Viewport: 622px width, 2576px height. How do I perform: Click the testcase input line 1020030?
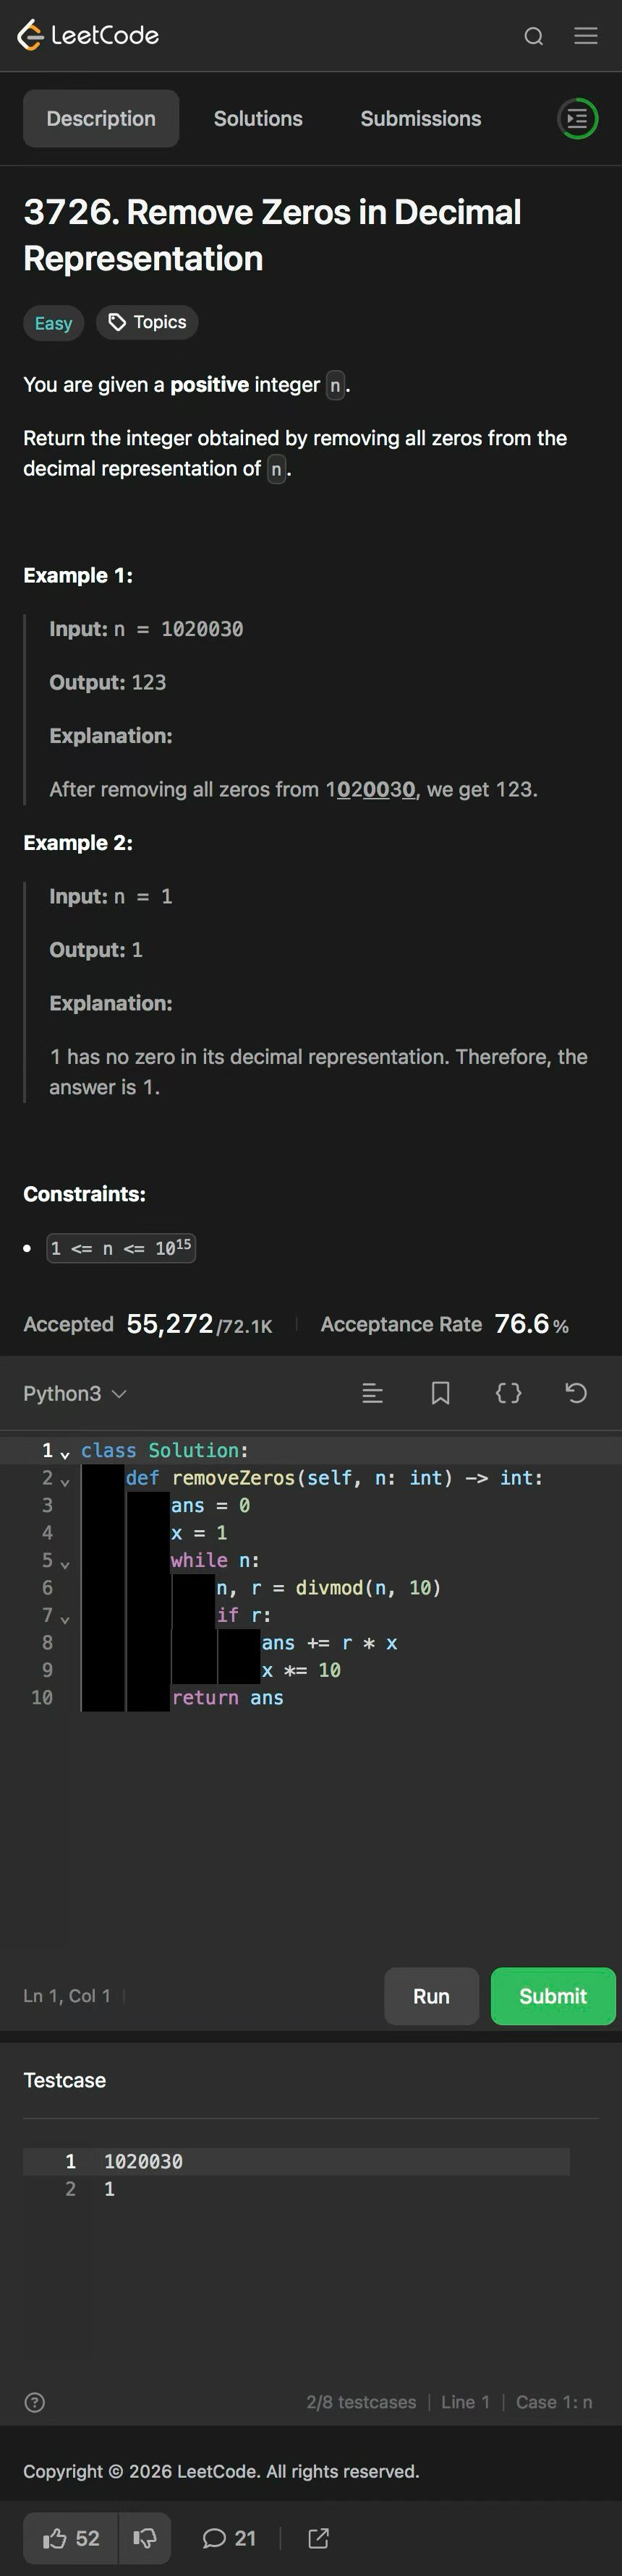coord(296,2161)
